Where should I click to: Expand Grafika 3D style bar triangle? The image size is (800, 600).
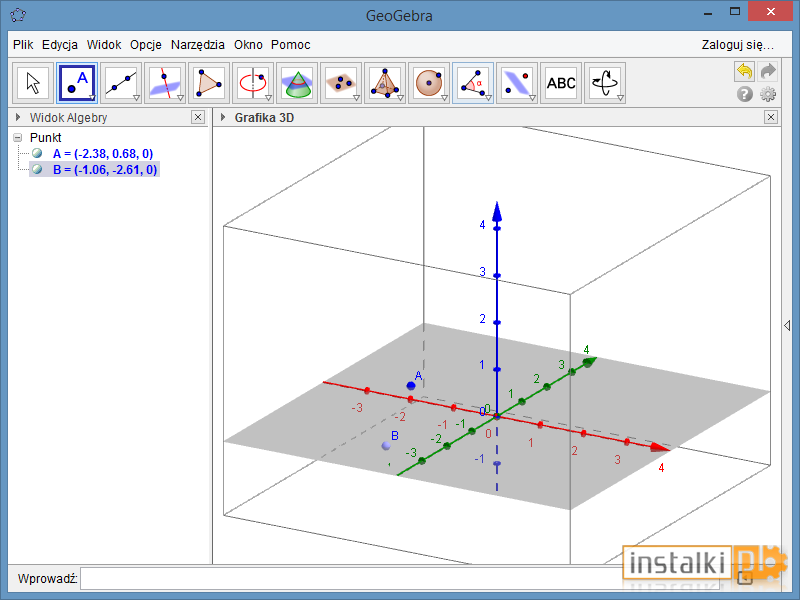point(223,117)
